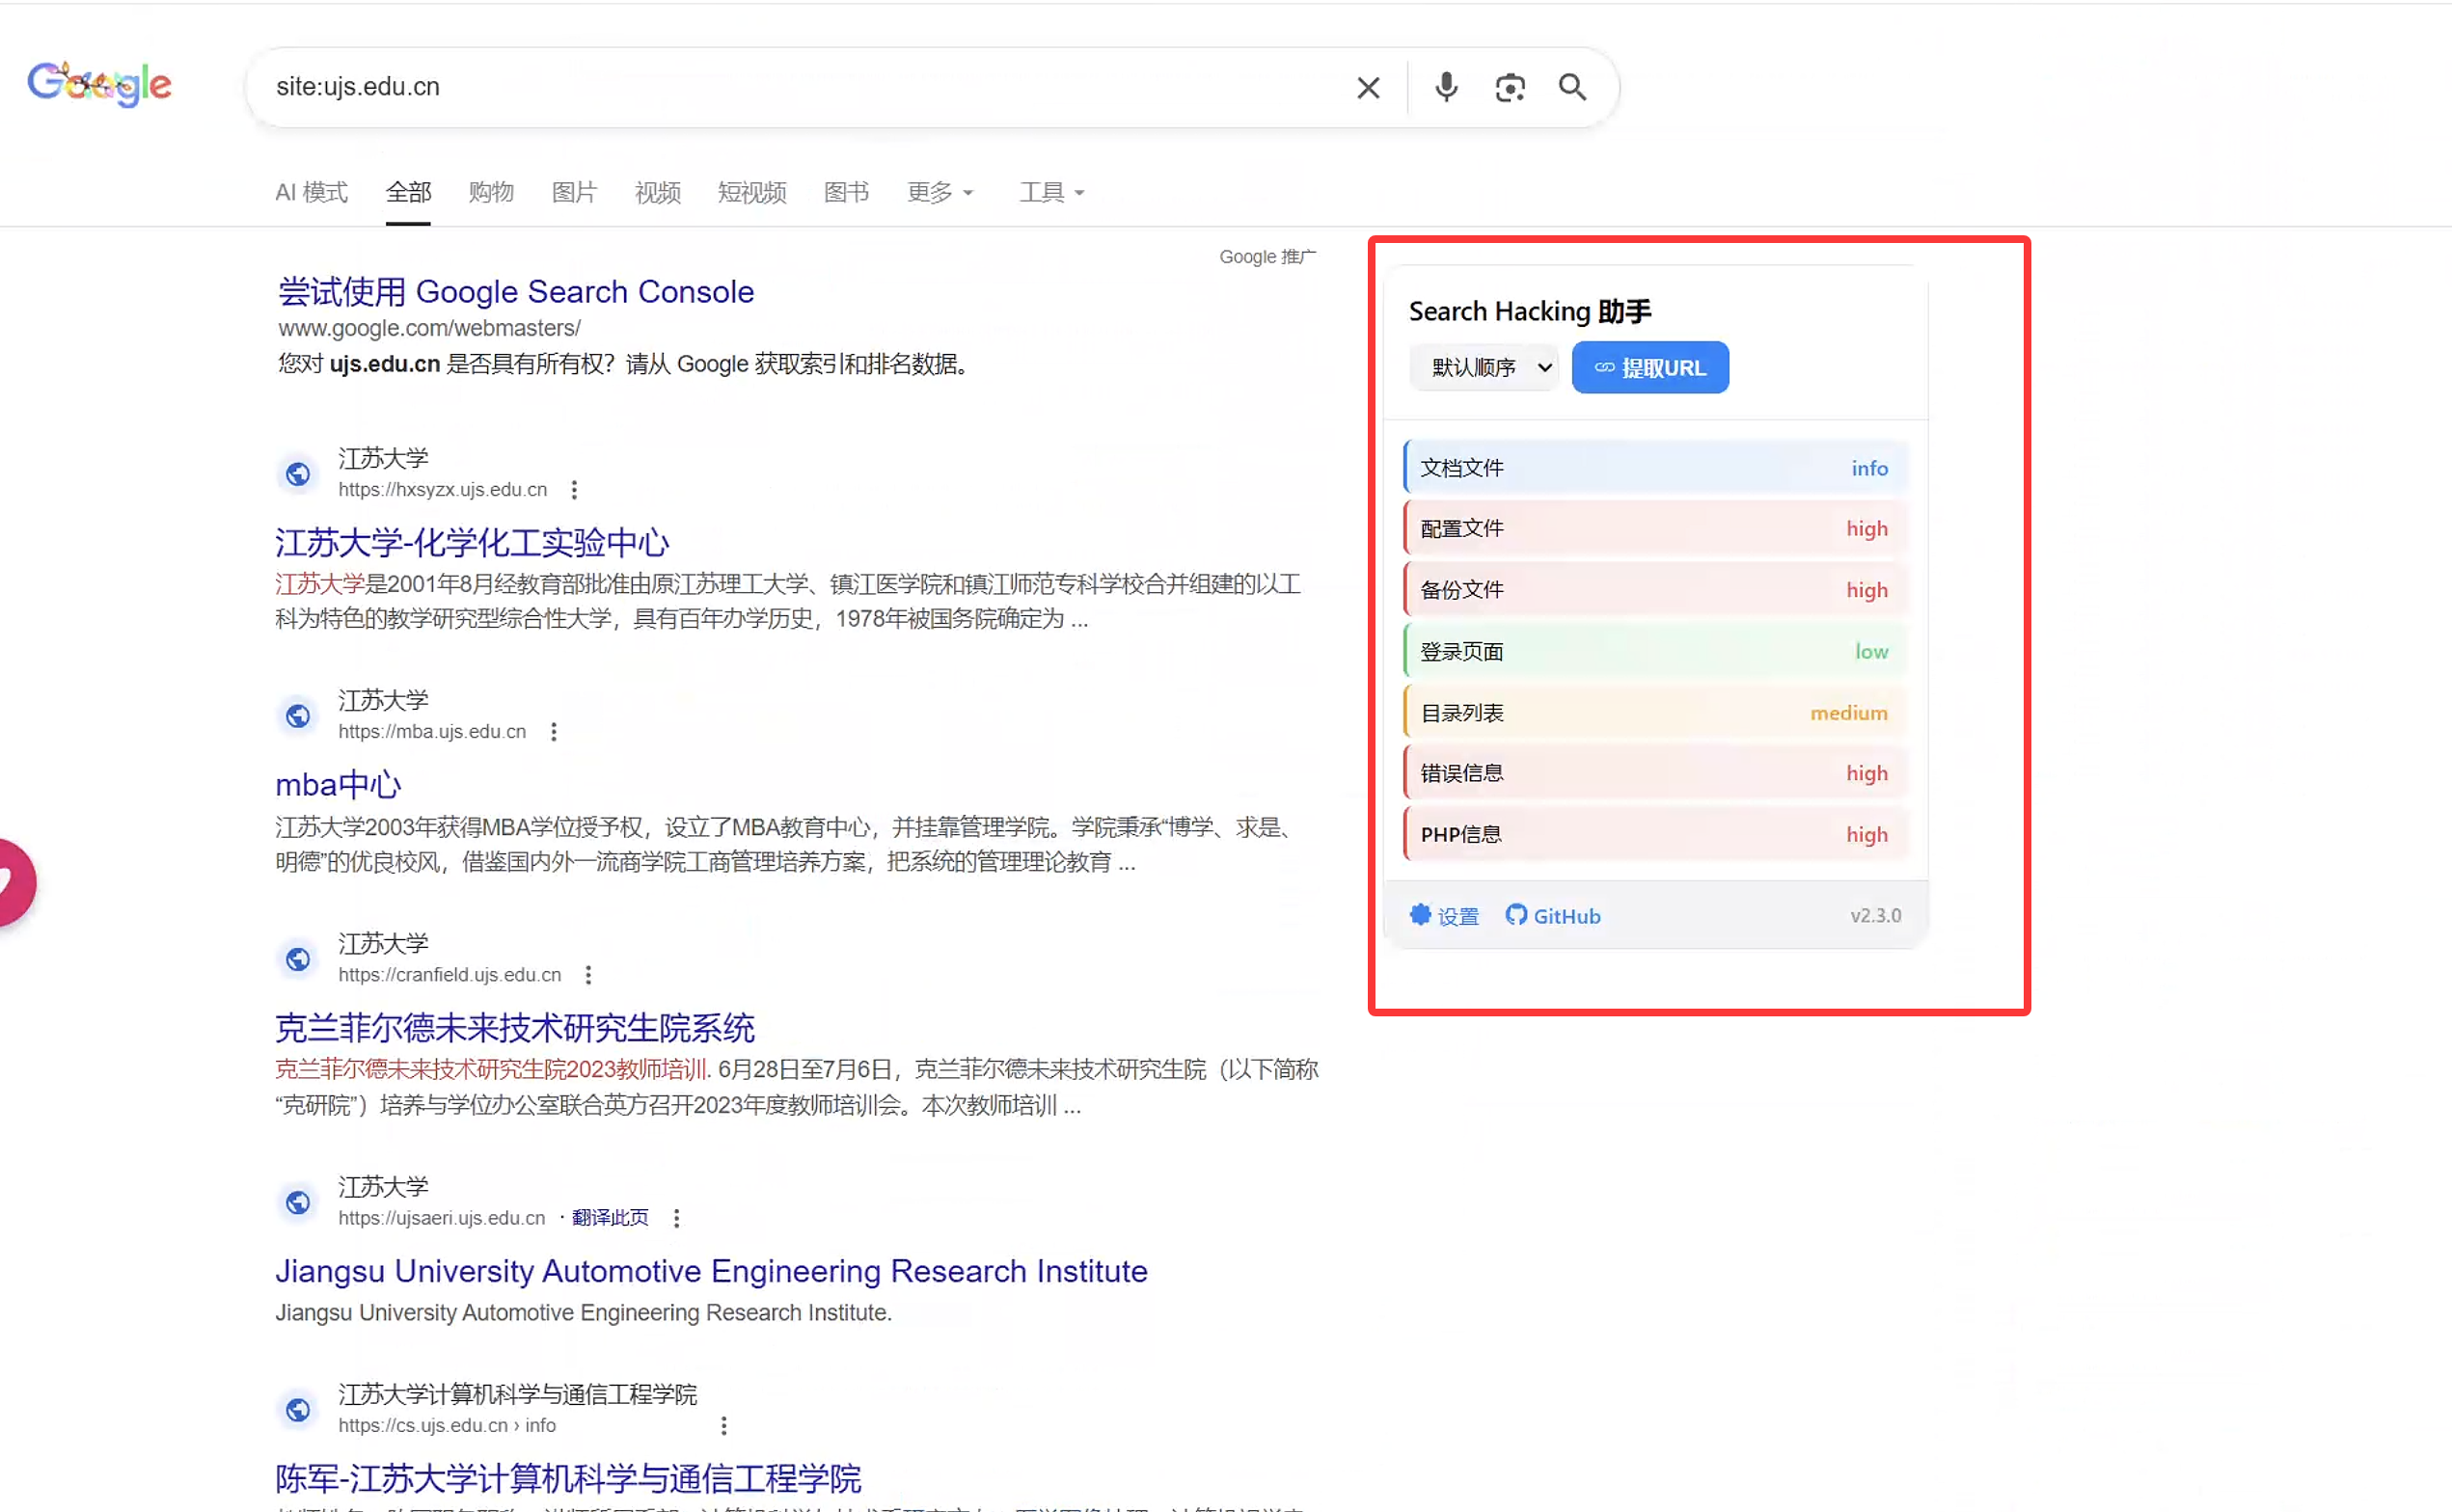The width and height of the screenshot is (2452, 1512).
Task: Open the GitHub link in helper panel
Action: click(1553, 916)
